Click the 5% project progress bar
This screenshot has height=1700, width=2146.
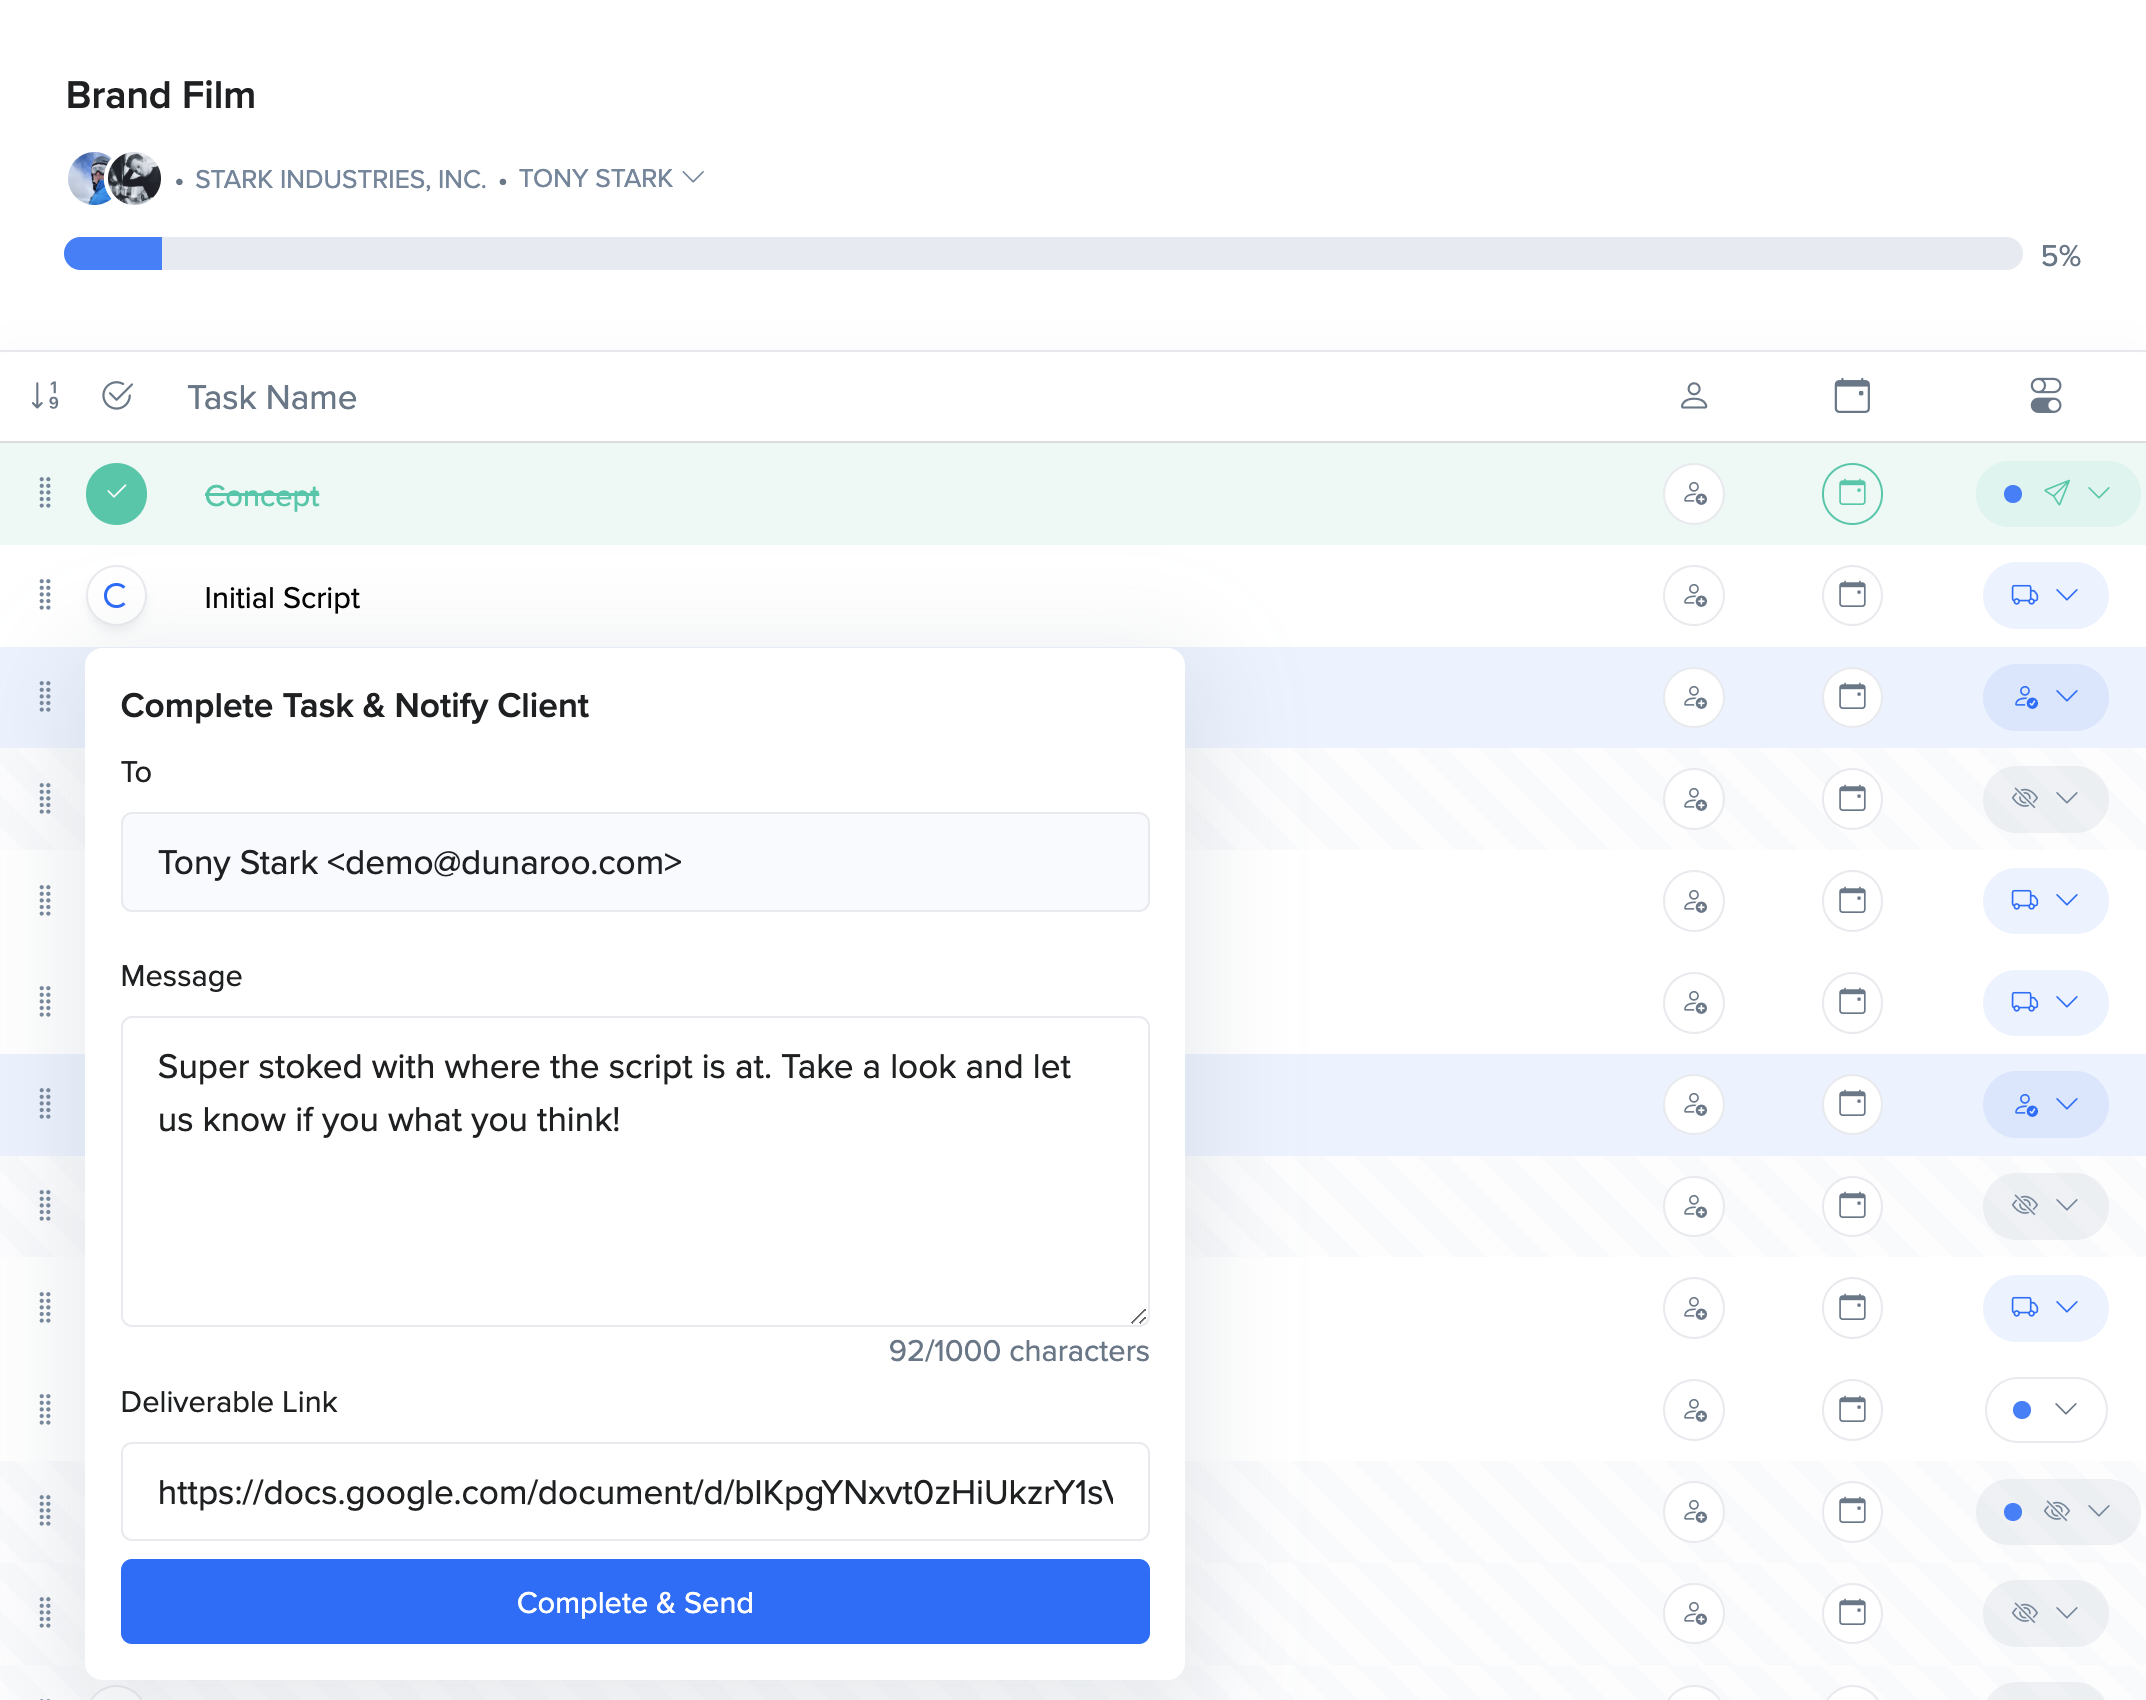click(x=1042, y=254)
